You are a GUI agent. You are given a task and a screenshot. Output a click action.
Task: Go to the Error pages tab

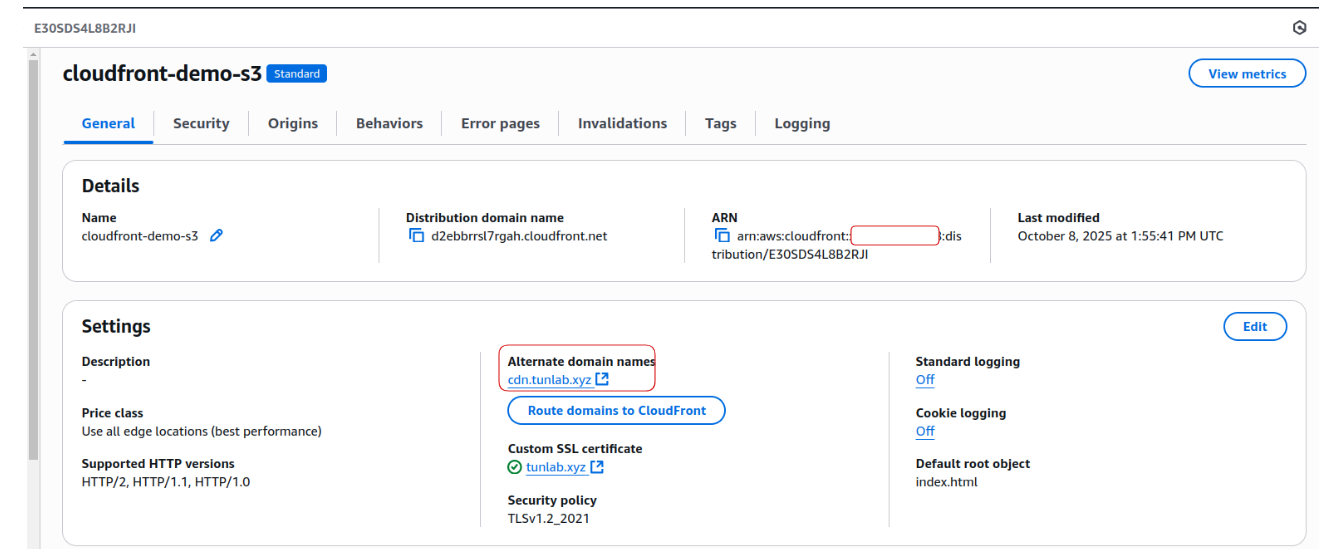pyautogui.click(x=500, y=124)
